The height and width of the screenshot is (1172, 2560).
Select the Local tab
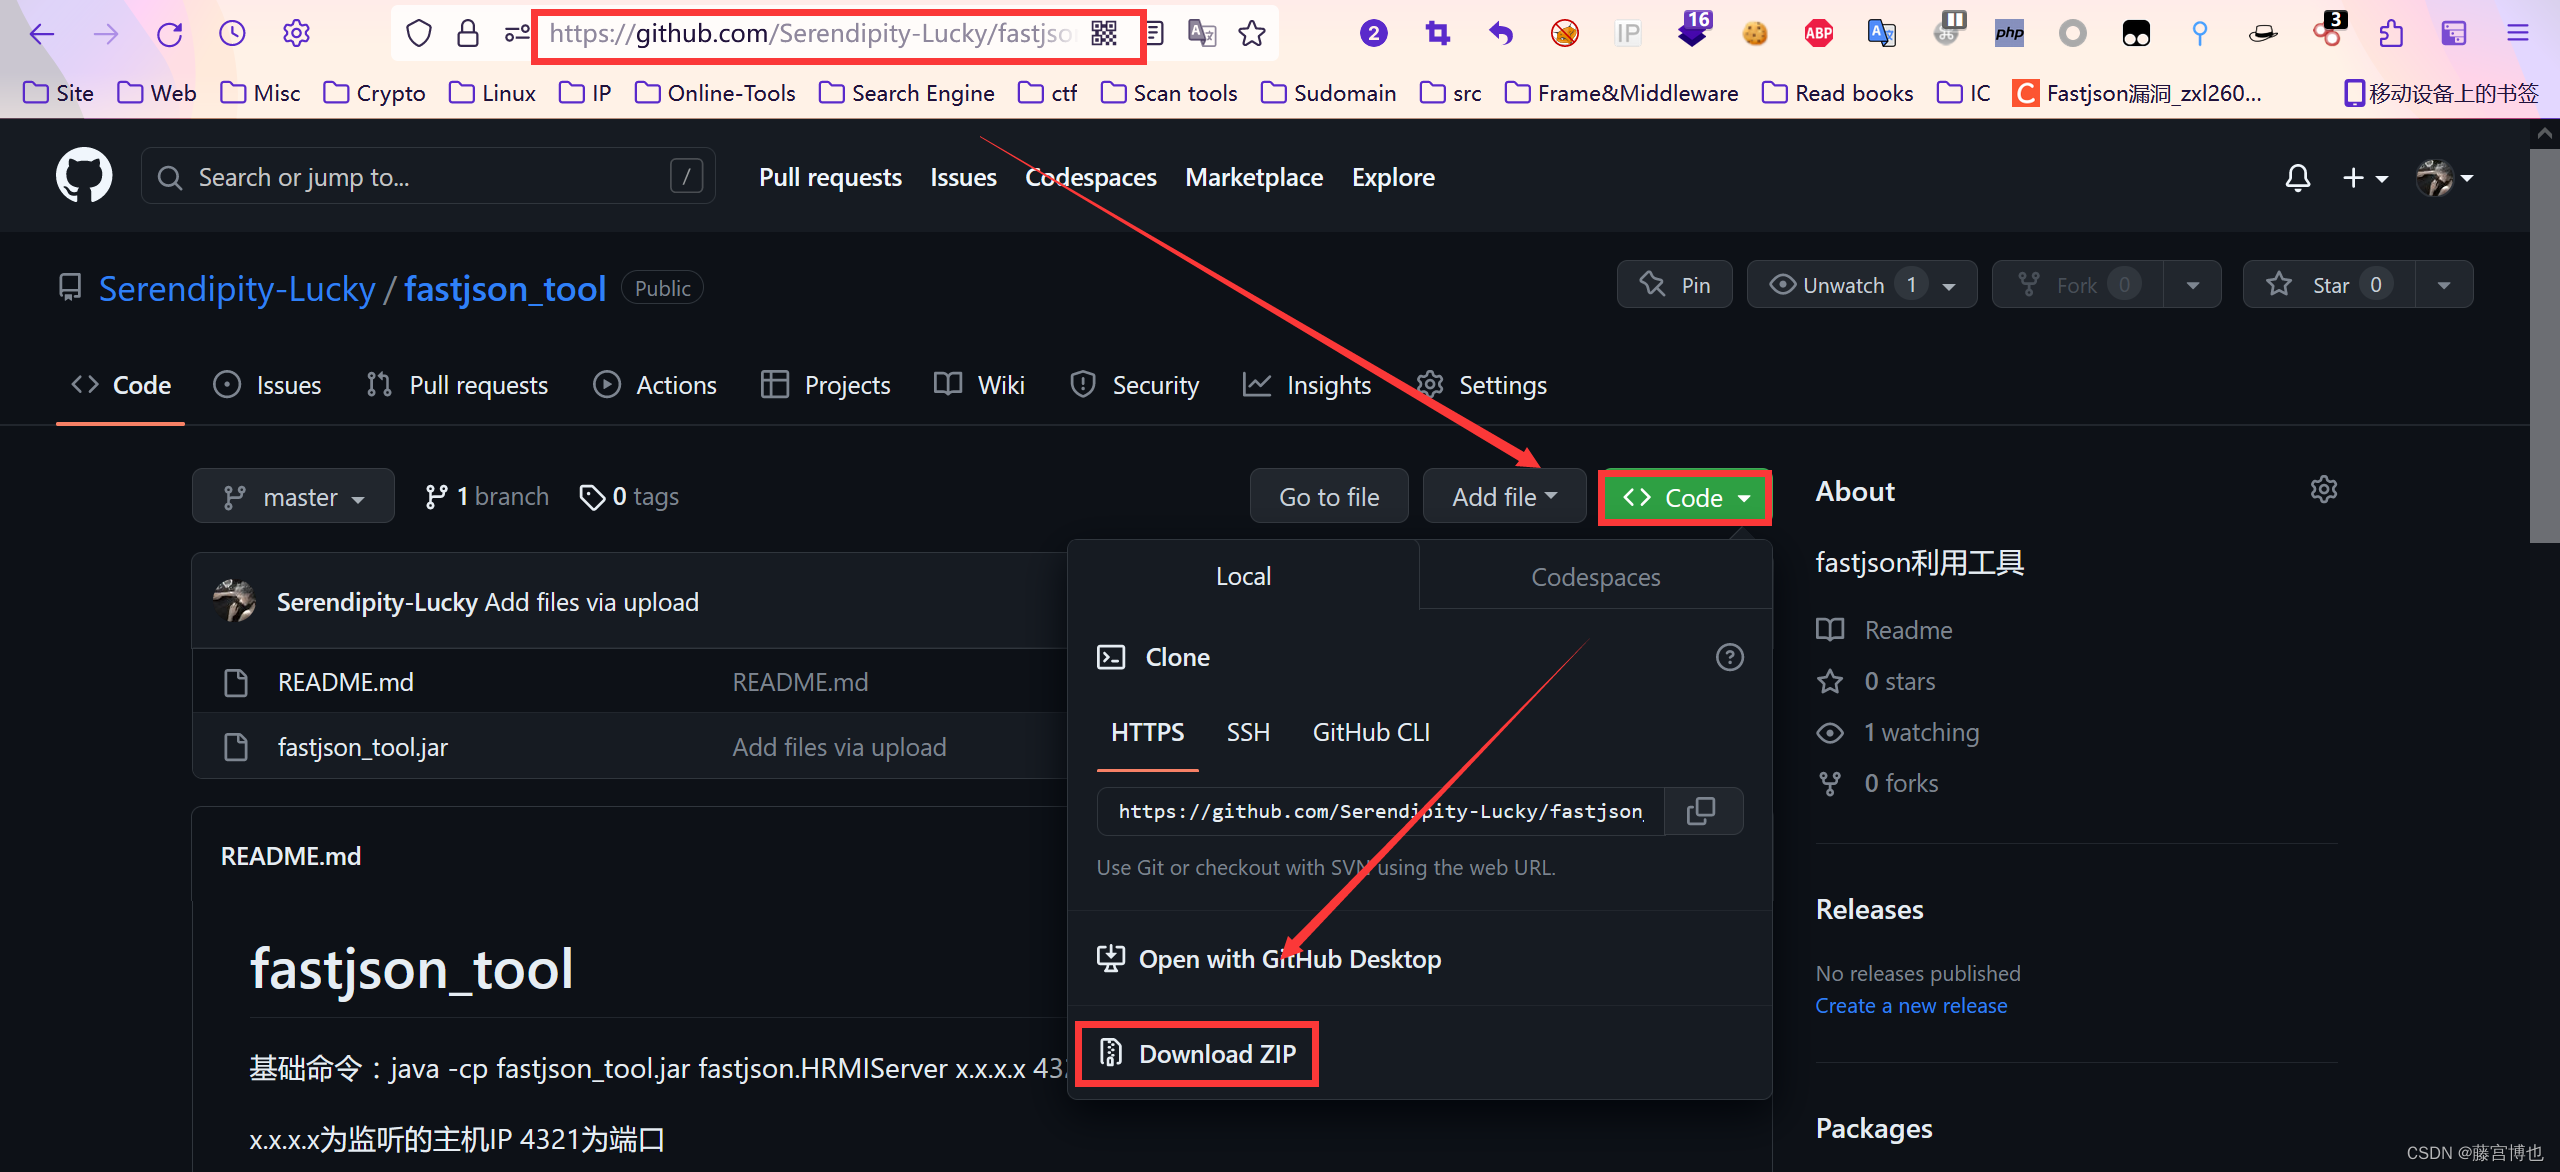click(1243, 576)
